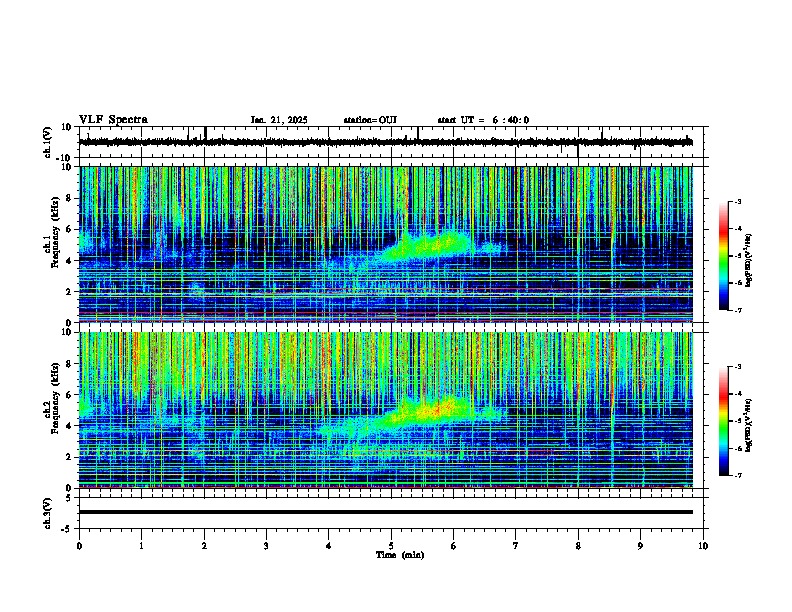Click tick label 5 on Time (min) axis

pos(391,546)
